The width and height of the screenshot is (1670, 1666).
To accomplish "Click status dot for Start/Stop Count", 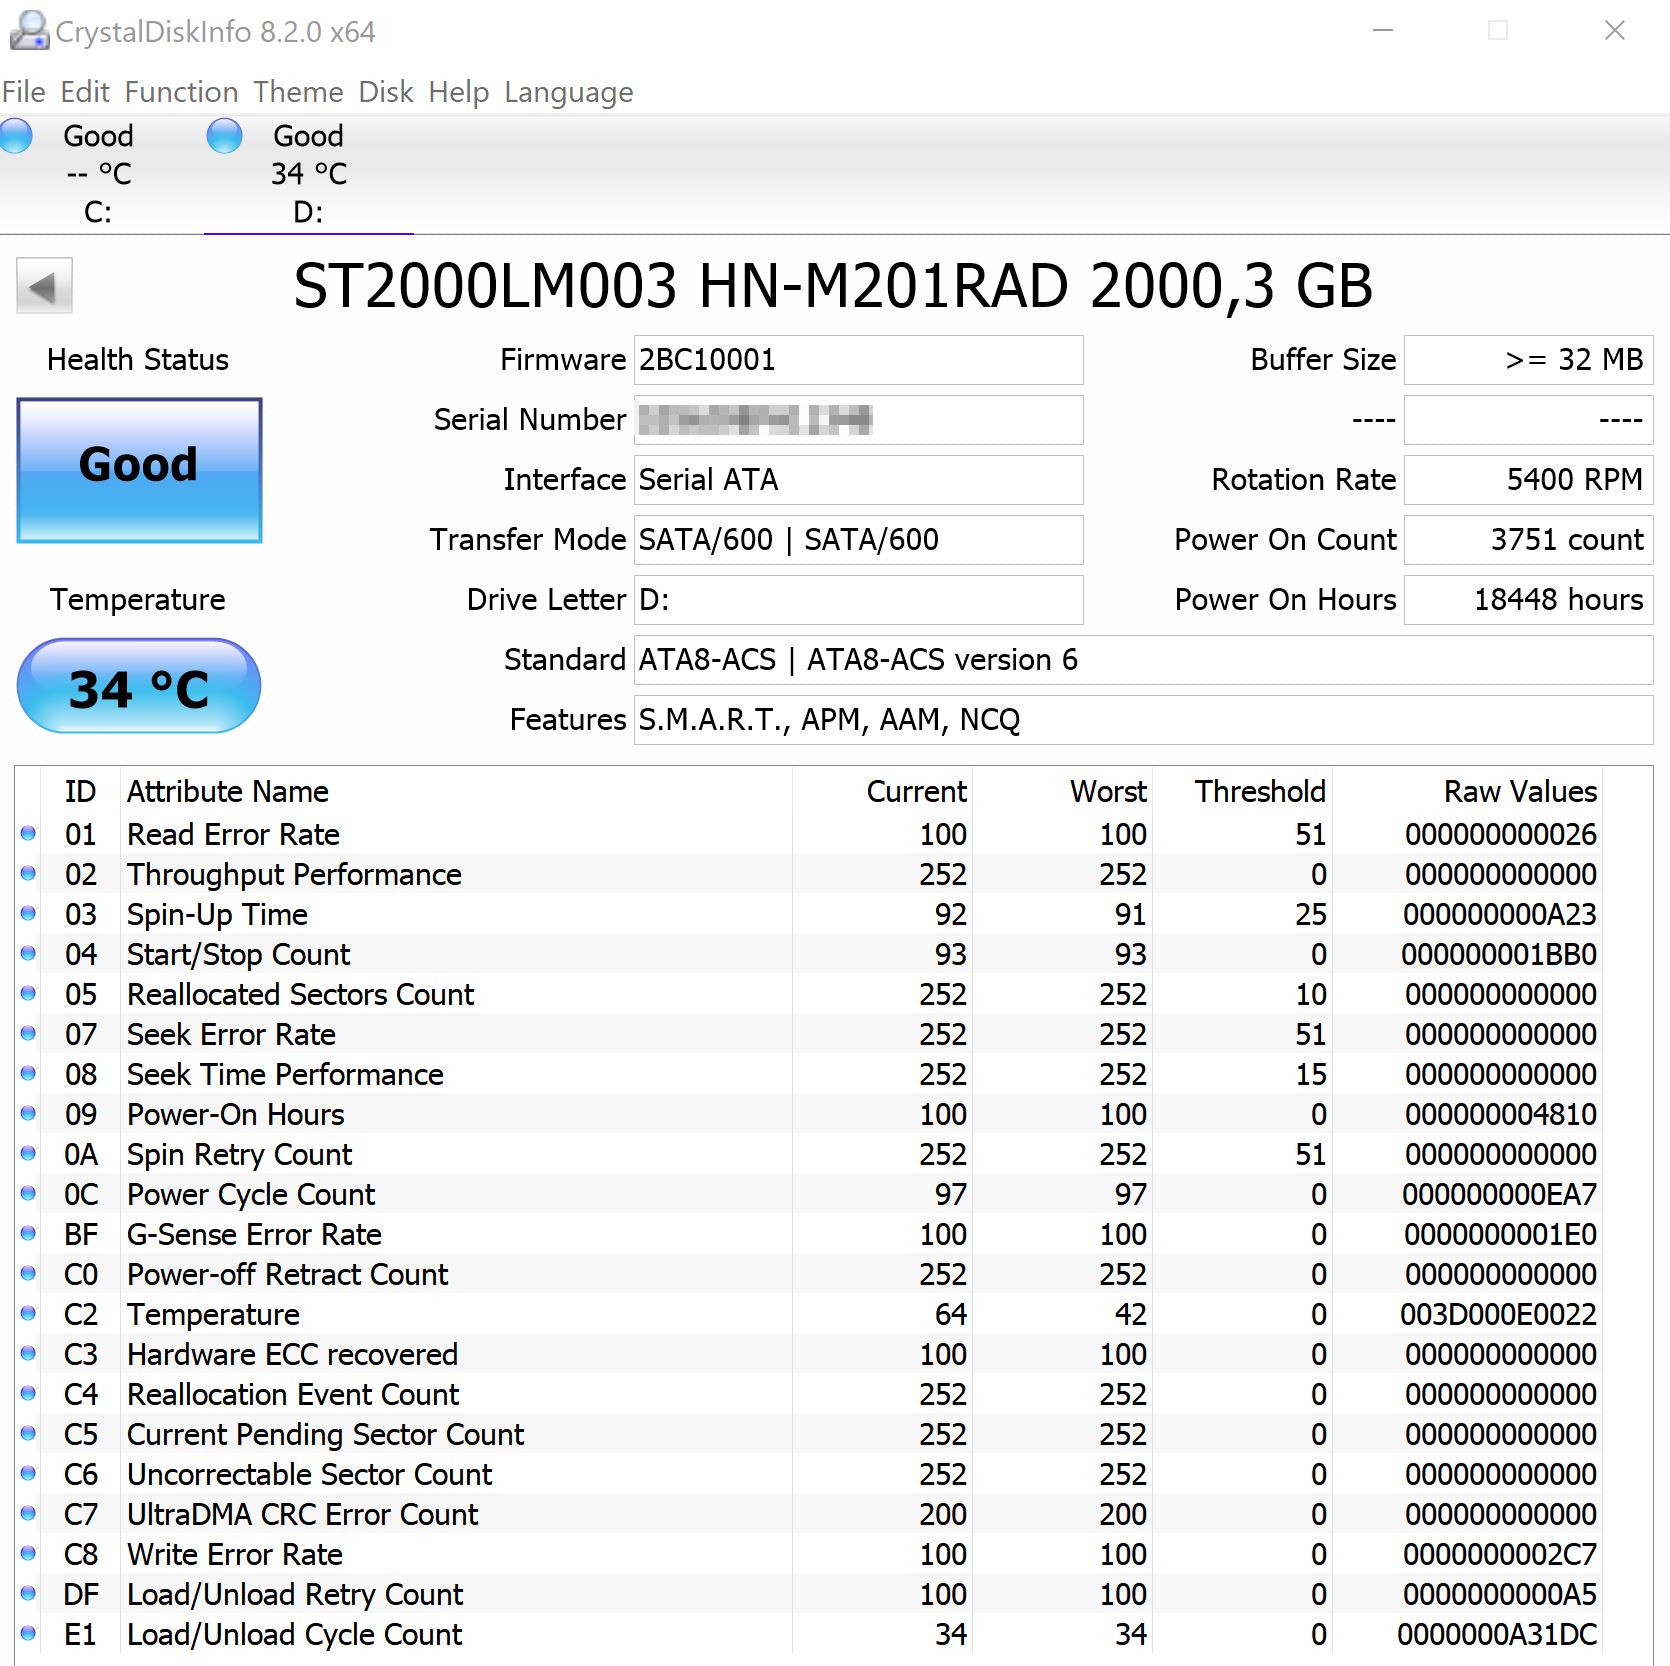I will tap(28, 953).
